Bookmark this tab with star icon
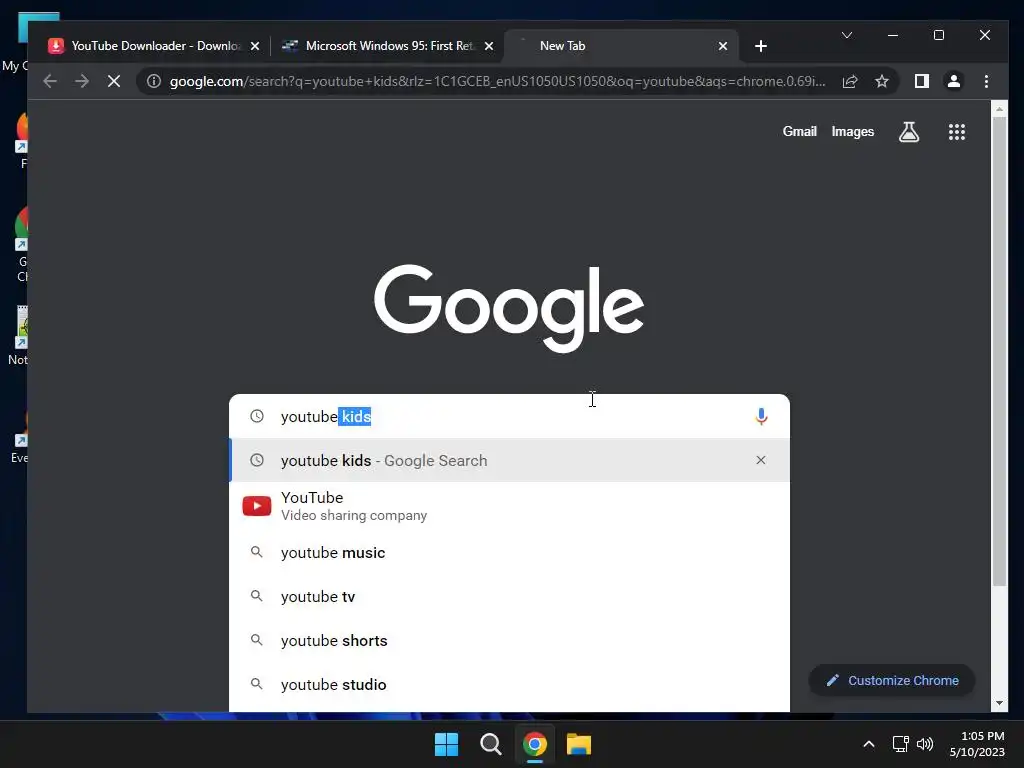The width and height of the screenshot is (1024, 768). tap(882, 81)
